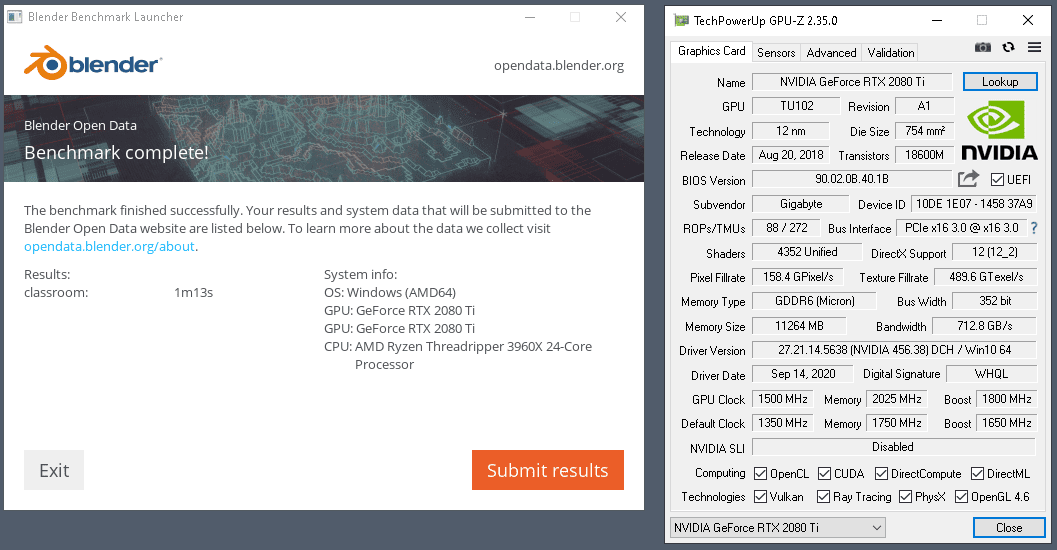Image resolution: width=1057 pixels, height=550 pixels.
Task: Click the Digital Signature WHQL field
Action: click(992, 374)
